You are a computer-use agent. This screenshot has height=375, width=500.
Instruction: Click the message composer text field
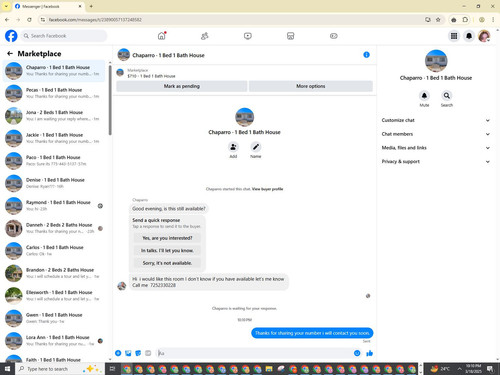pyautogui.click(x=255, y=353)
